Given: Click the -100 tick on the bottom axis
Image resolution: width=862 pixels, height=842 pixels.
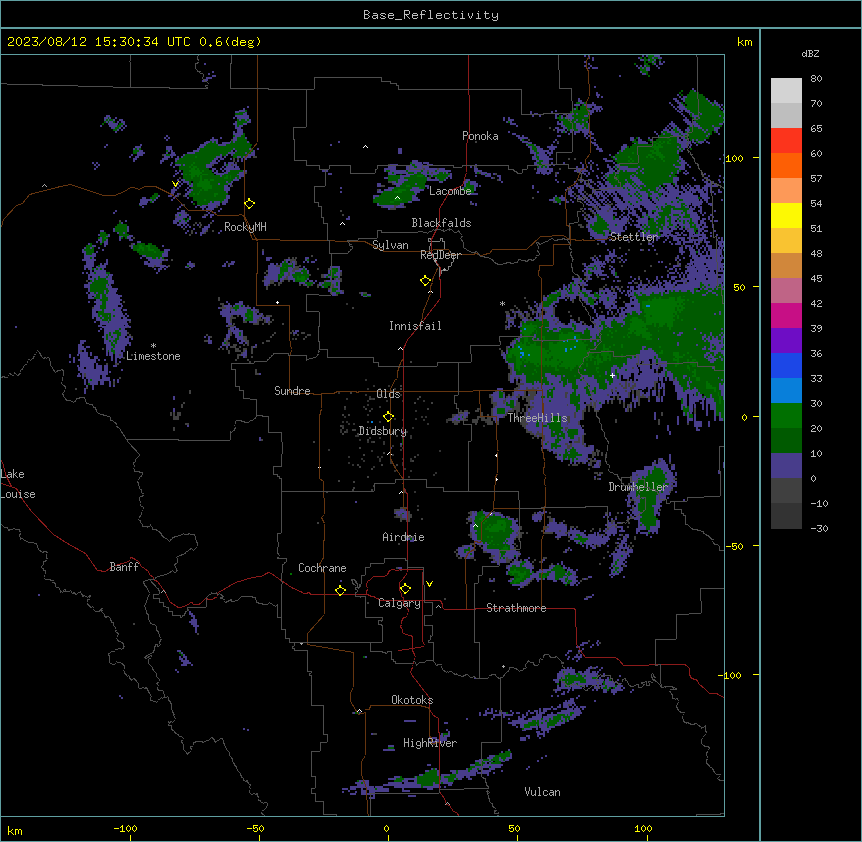Looking at the screenshot, I should [126, 828].
